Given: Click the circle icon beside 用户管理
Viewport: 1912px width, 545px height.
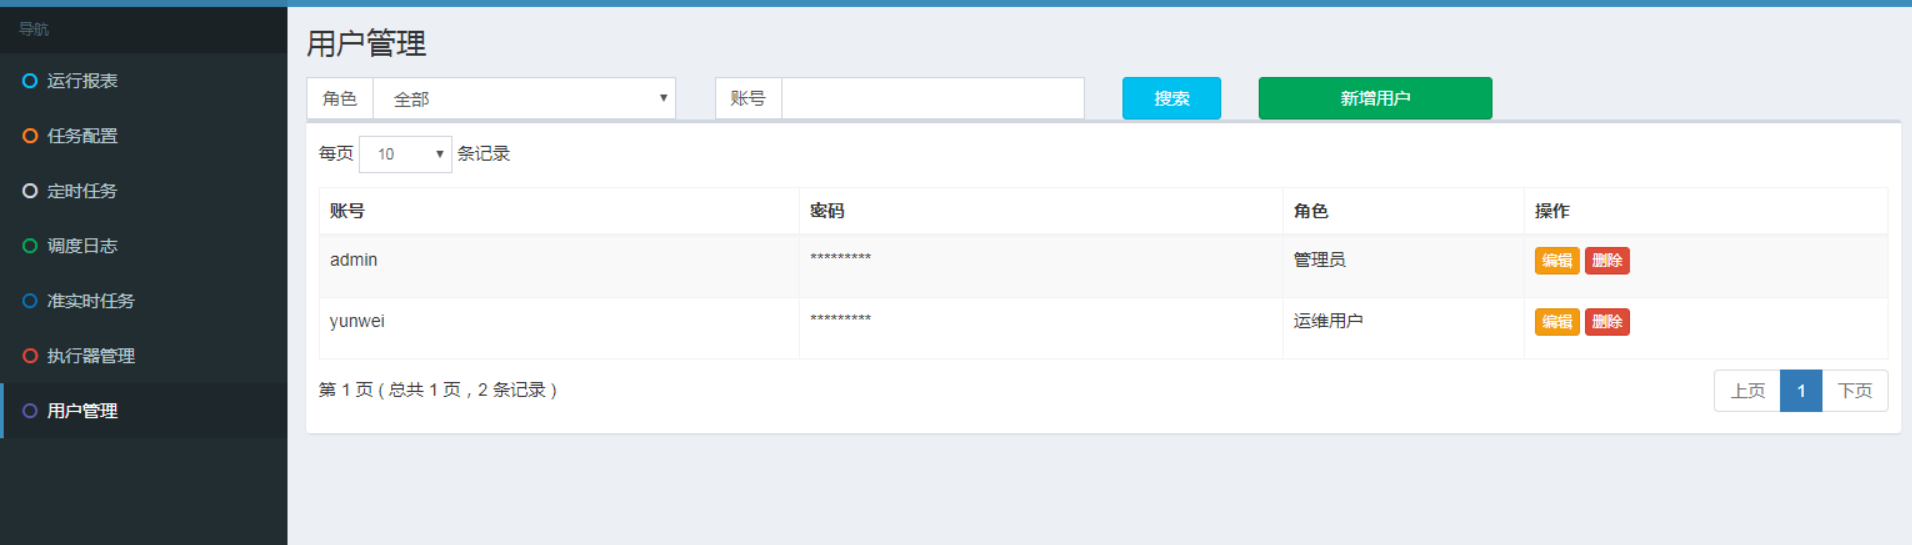Looking at the screenshot, I should [30, 411].
